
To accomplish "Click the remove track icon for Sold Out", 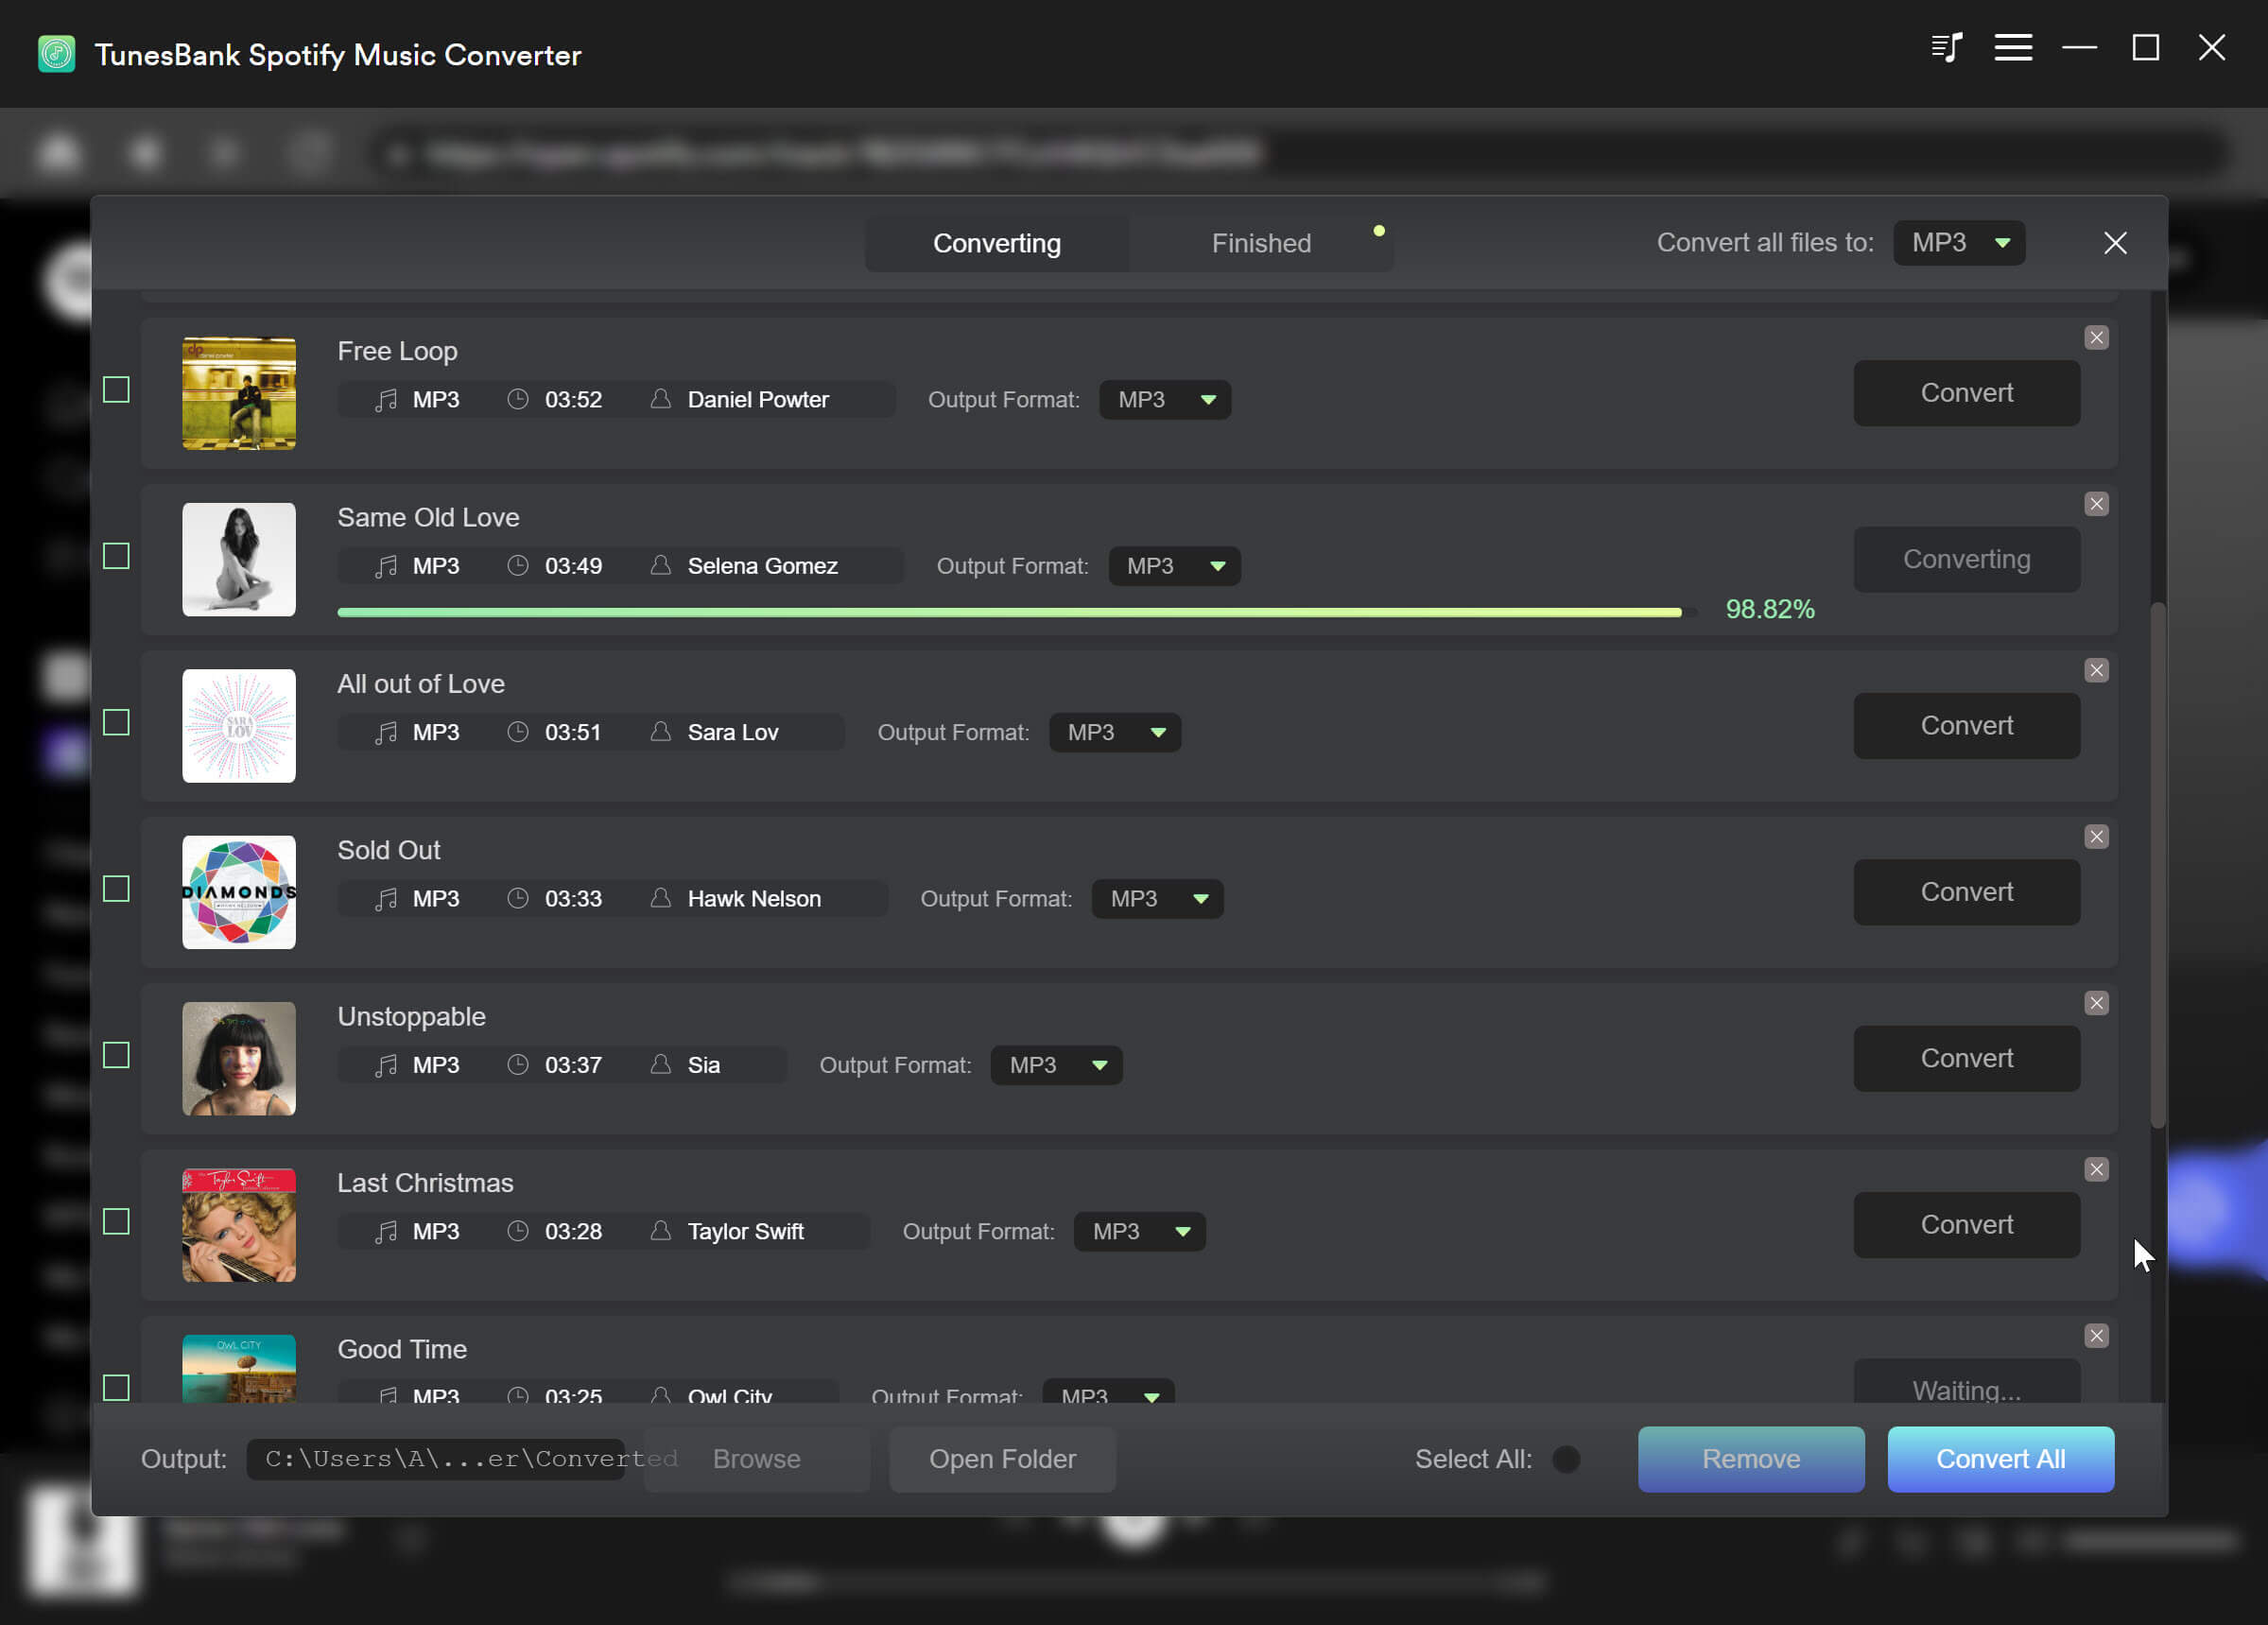I will coord(2096,836).
